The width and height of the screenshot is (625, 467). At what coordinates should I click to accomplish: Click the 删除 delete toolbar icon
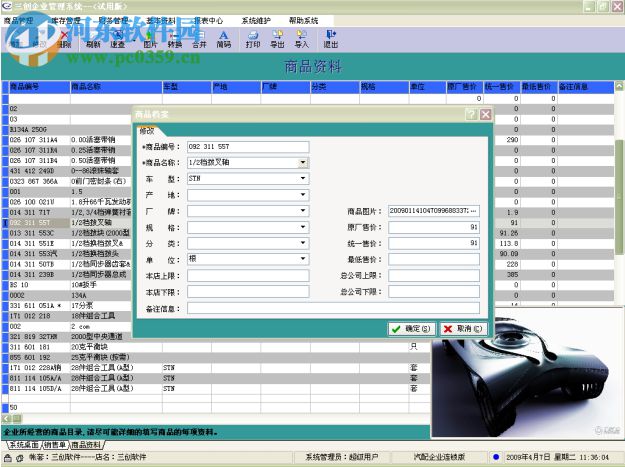coord(64,39)
